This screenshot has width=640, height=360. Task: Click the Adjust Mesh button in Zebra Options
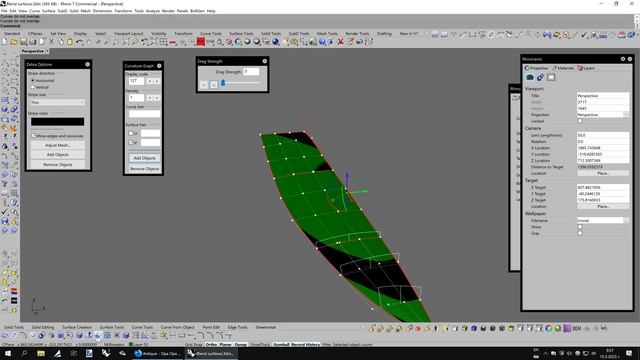tap(58, 145)
